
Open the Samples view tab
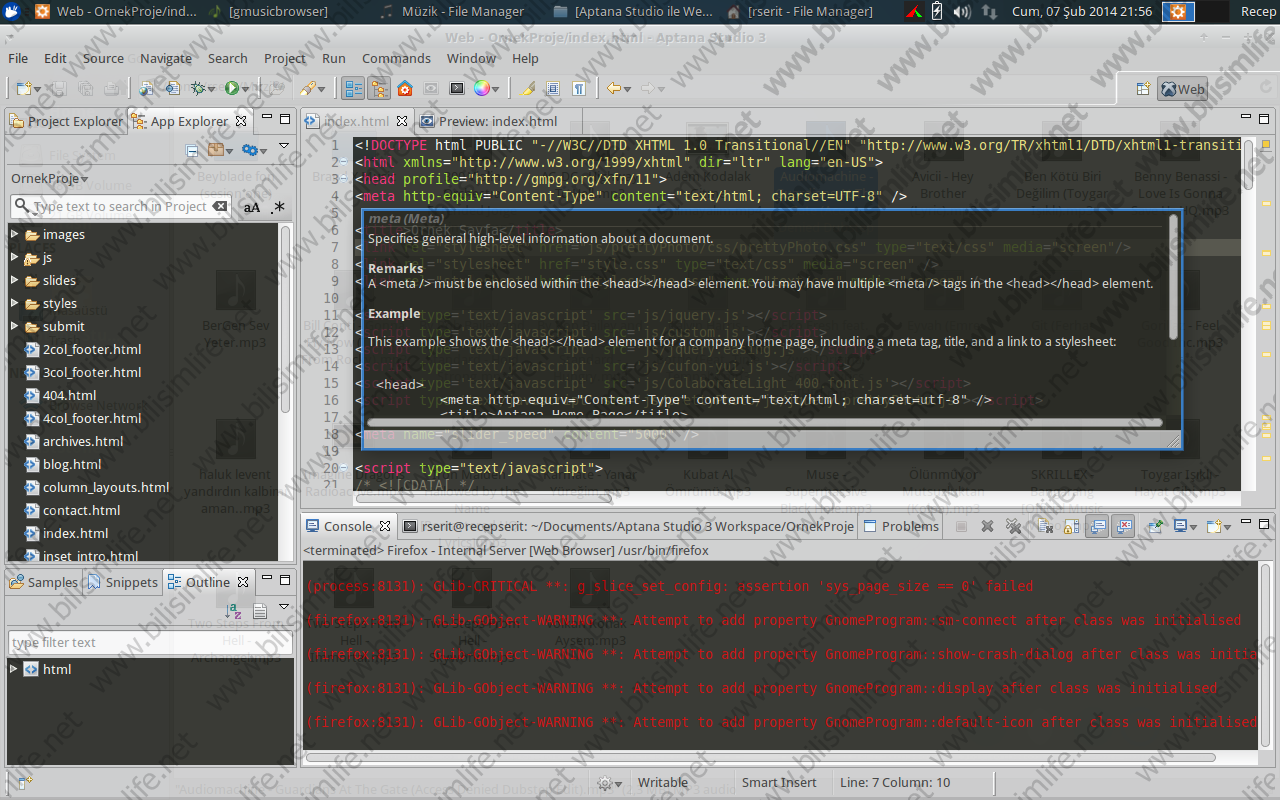point(43,582)
